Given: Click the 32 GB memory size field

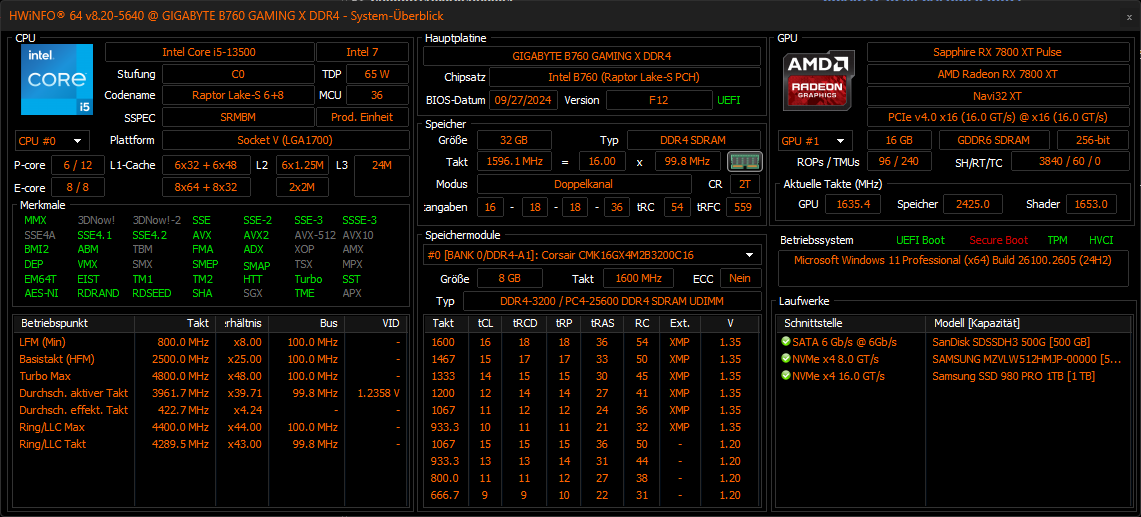Looking at the screenshot, I should point(514,140).
